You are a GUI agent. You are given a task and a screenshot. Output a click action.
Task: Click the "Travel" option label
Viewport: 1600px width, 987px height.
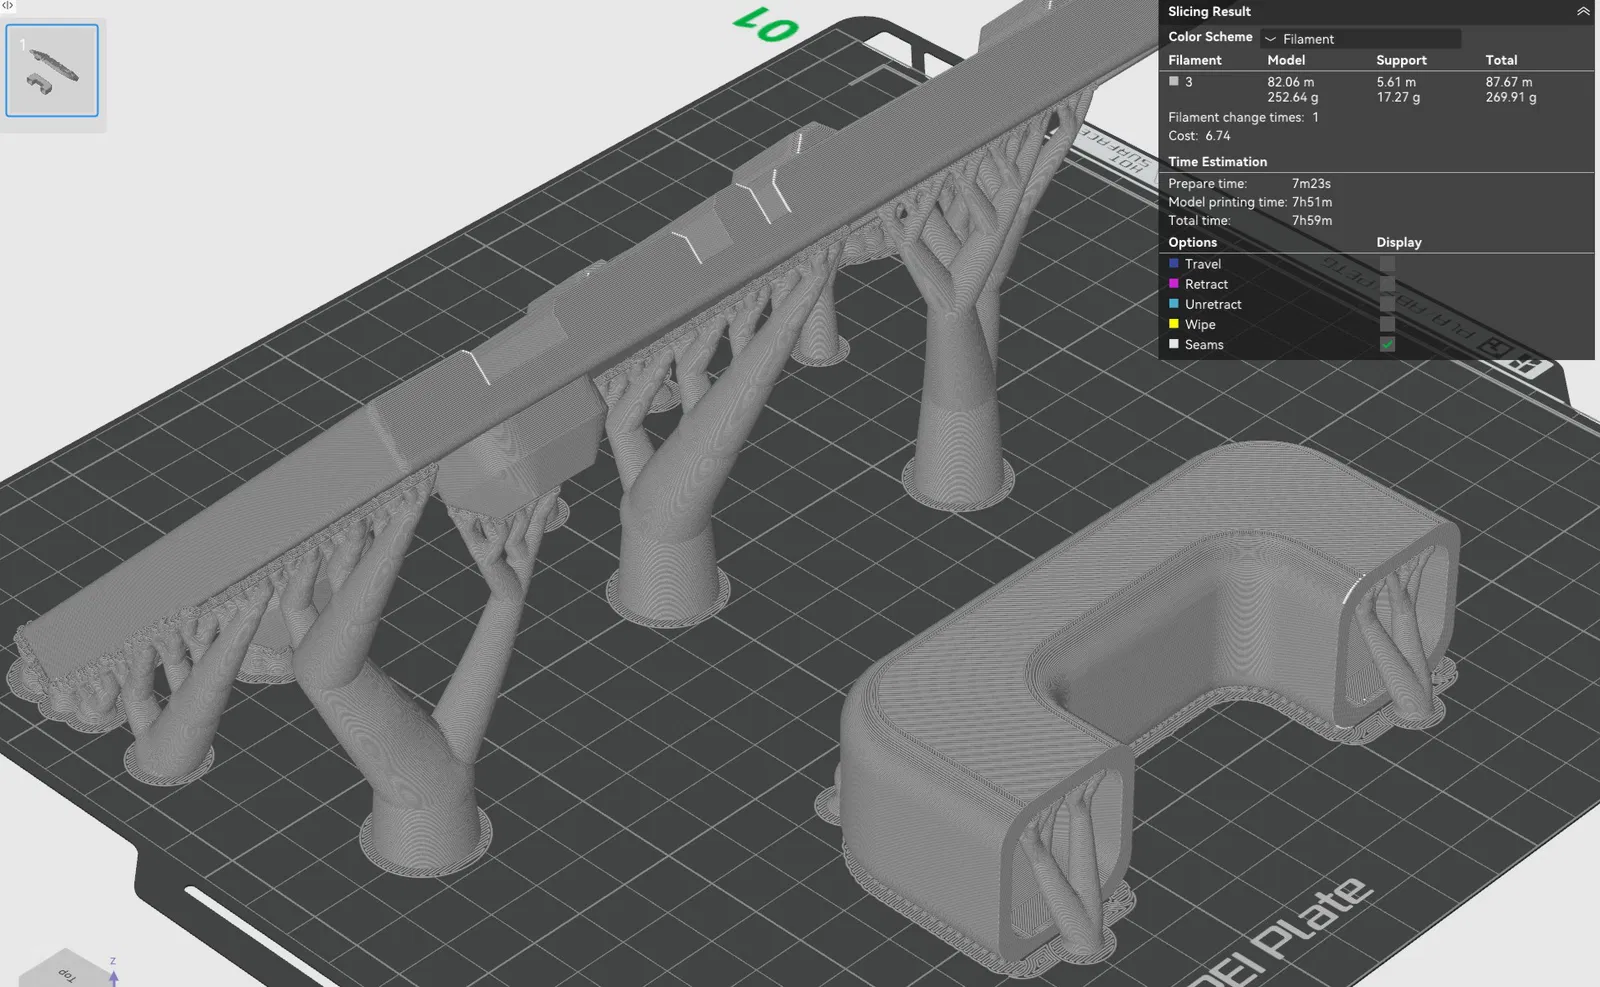[x=1203, y=264]
